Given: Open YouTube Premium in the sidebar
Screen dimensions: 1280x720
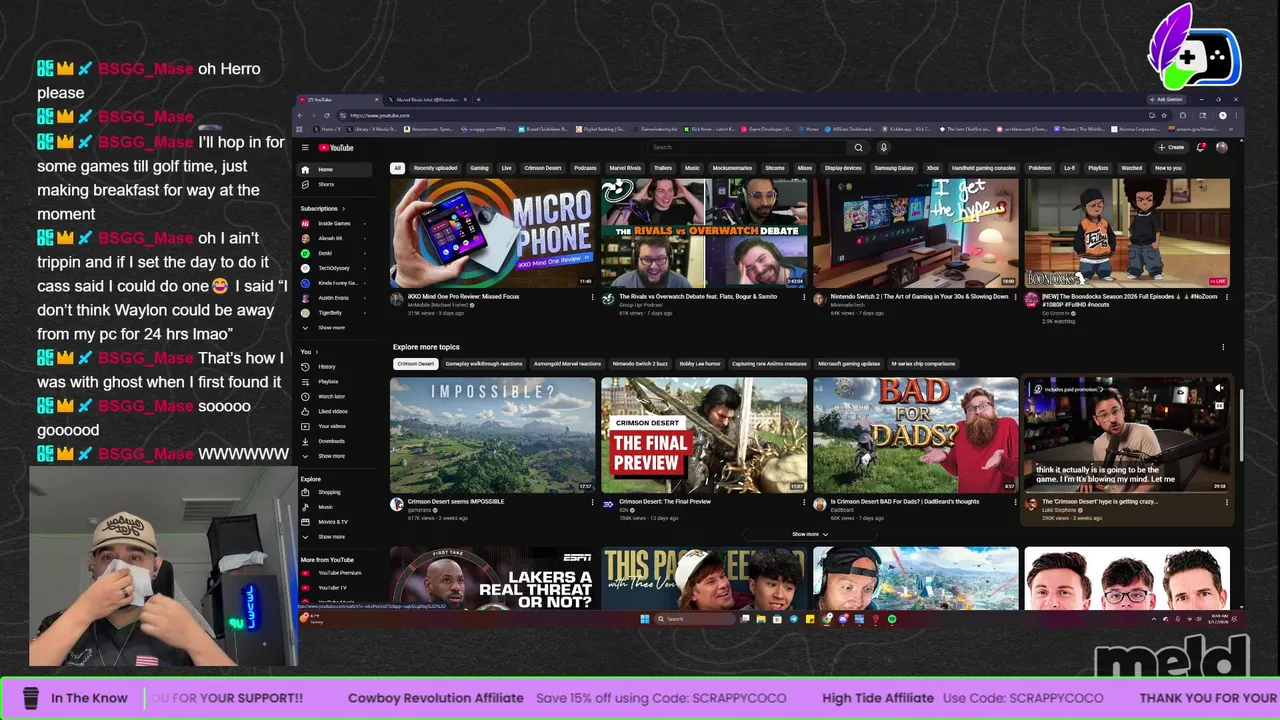Looking at the screenshot, I should pos(335,573).
